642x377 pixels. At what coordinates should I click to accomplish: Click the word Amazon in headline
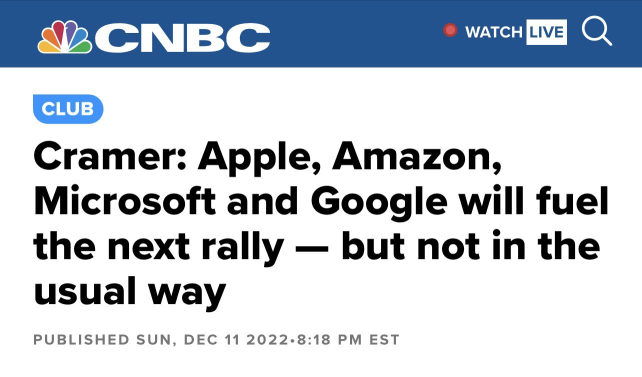click(x=417, y=156)
